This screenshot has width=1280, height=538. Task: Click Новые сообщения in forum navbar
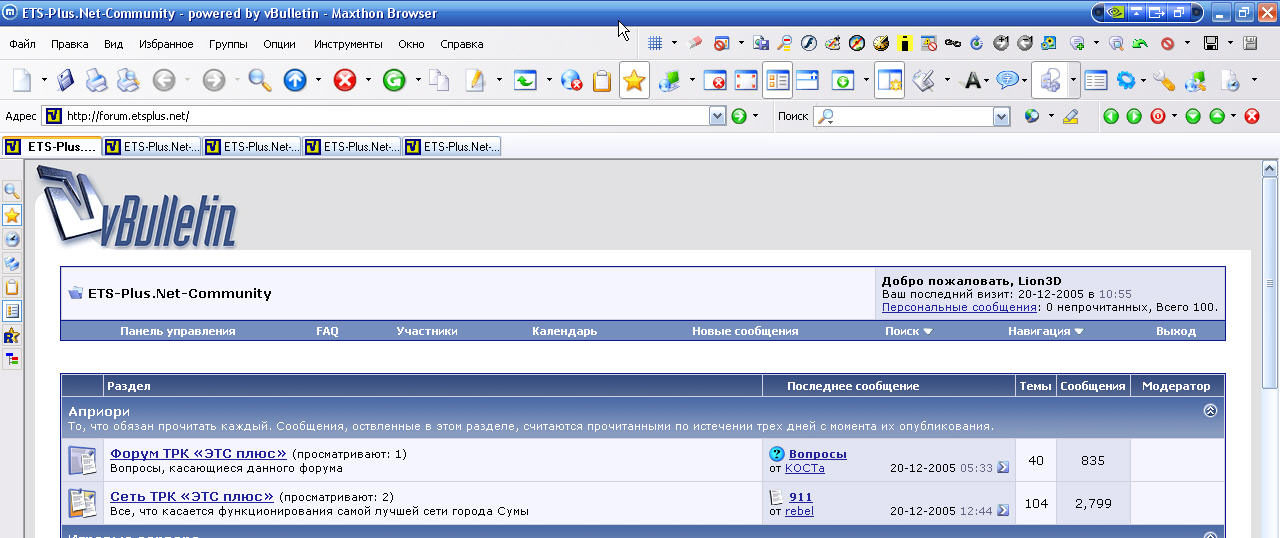pos(745,331)
